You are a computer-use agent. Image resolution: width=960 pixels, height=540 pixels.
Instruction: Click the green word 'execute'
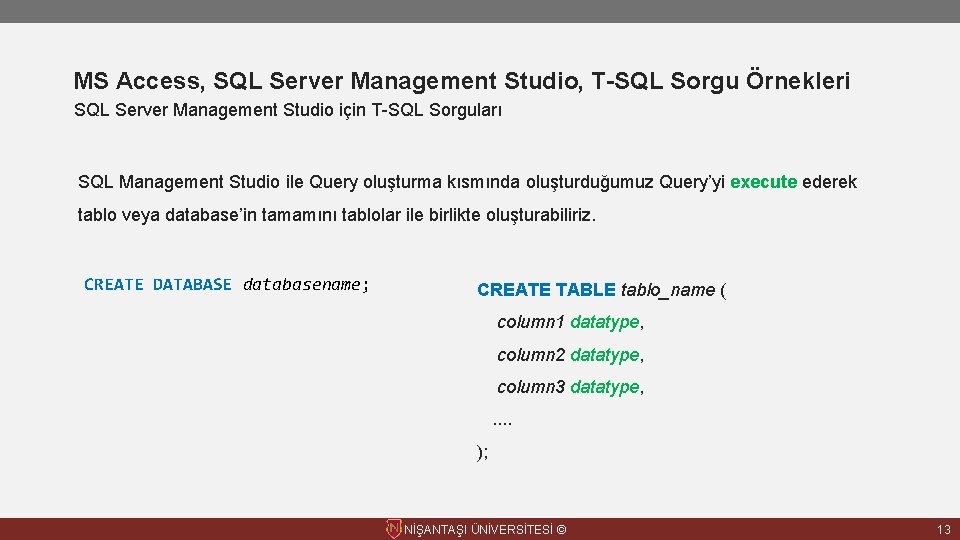[763, 182]
